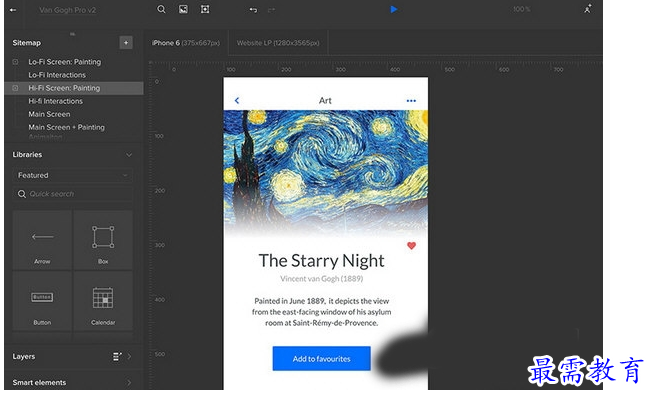
Task: Click the Quick search field
Action: (72, 194)
